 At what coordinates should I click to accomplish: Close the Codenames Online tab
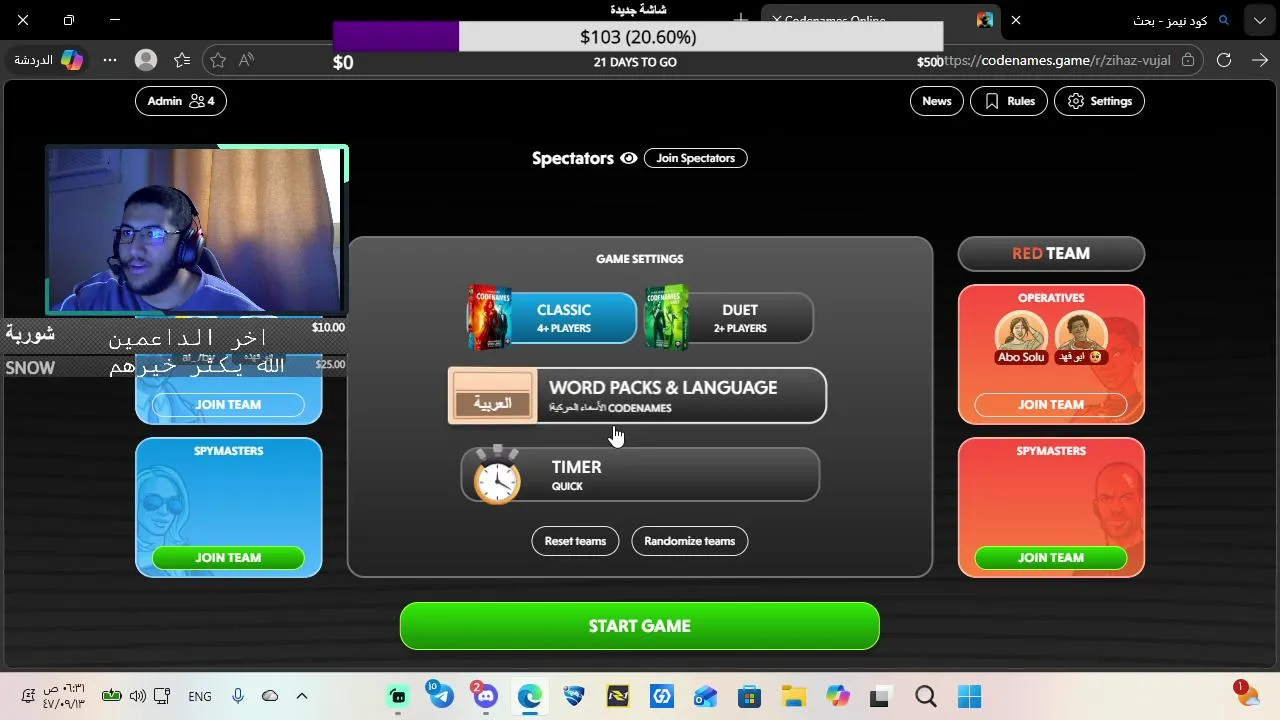click(777, 20)
